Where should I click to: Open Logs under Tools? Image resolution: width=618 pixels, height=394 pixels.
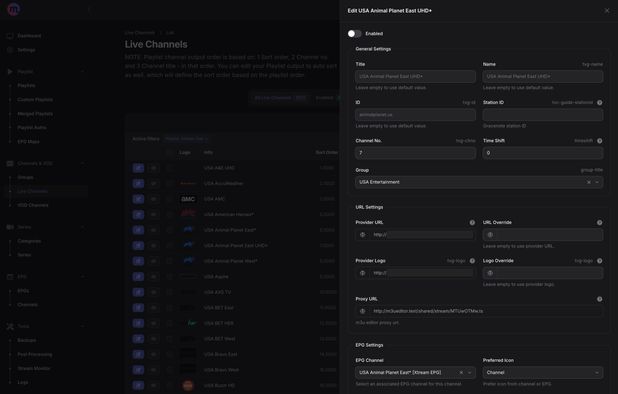point(23,382)
